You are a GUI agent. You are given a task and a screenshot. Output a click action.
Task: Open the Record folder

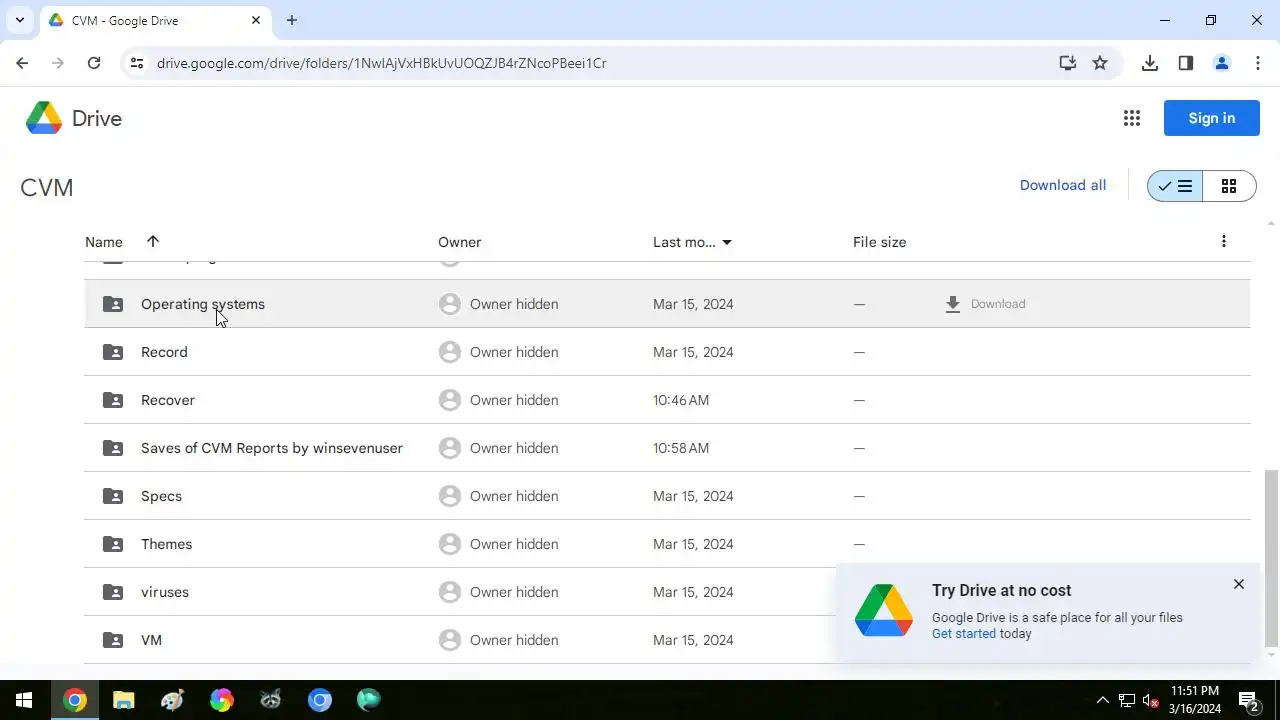click(x=164, y=352)
